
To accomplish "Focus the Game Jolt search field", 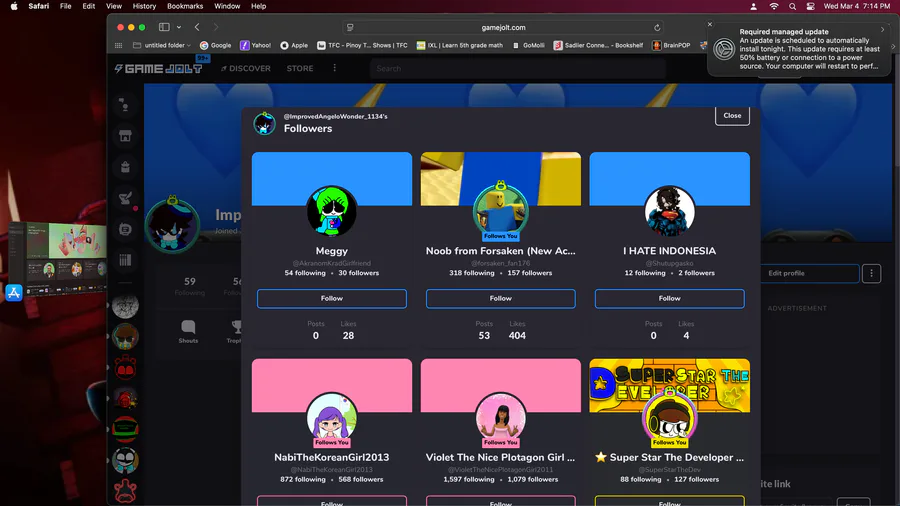I will [x=518, y=68].
